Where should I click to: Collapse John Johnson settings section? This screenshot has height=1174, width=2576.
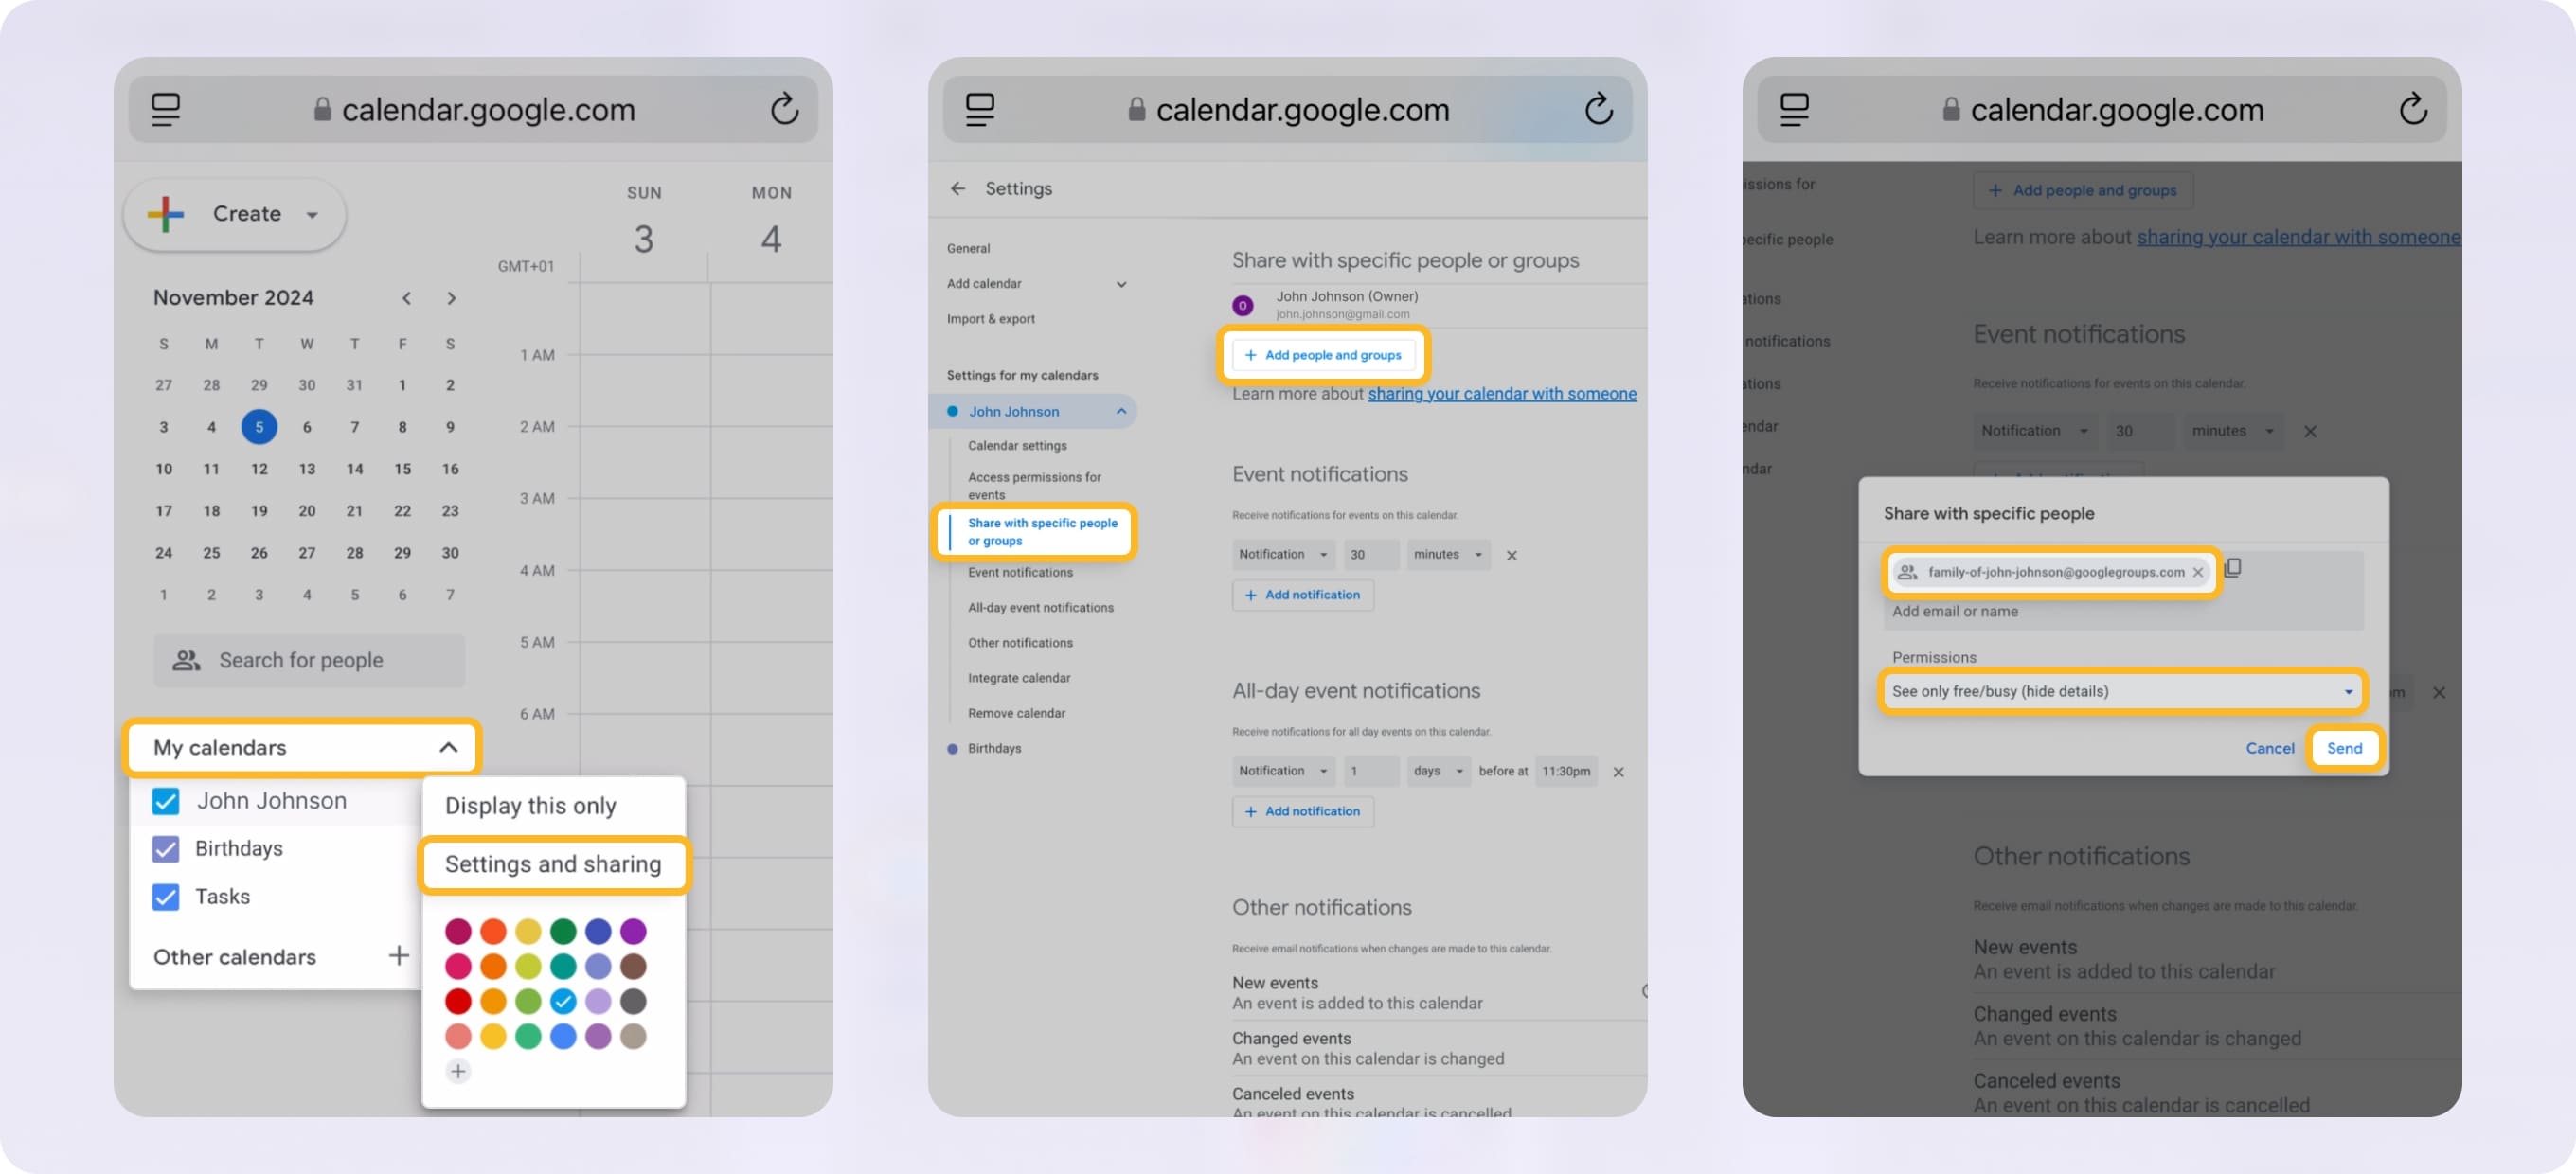tap(1121, 411)
